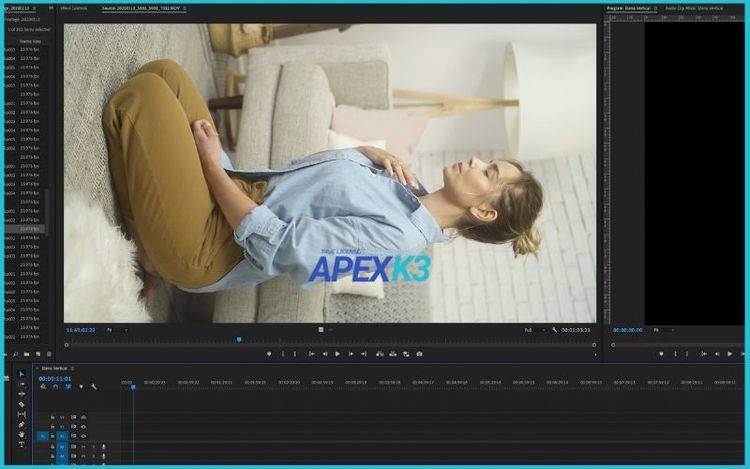The image size is (750, 469).
Task: Play sequence in Program monitor
Action: (x=730, y=354)
